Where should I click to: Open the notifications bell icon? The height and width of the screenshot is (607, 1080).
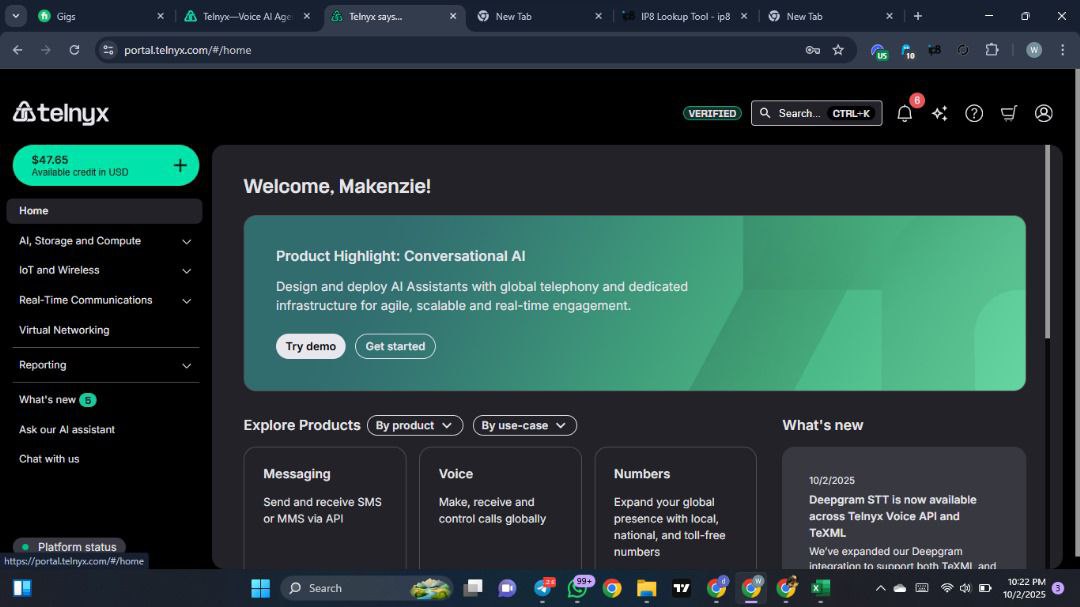(x=904, y=114)
